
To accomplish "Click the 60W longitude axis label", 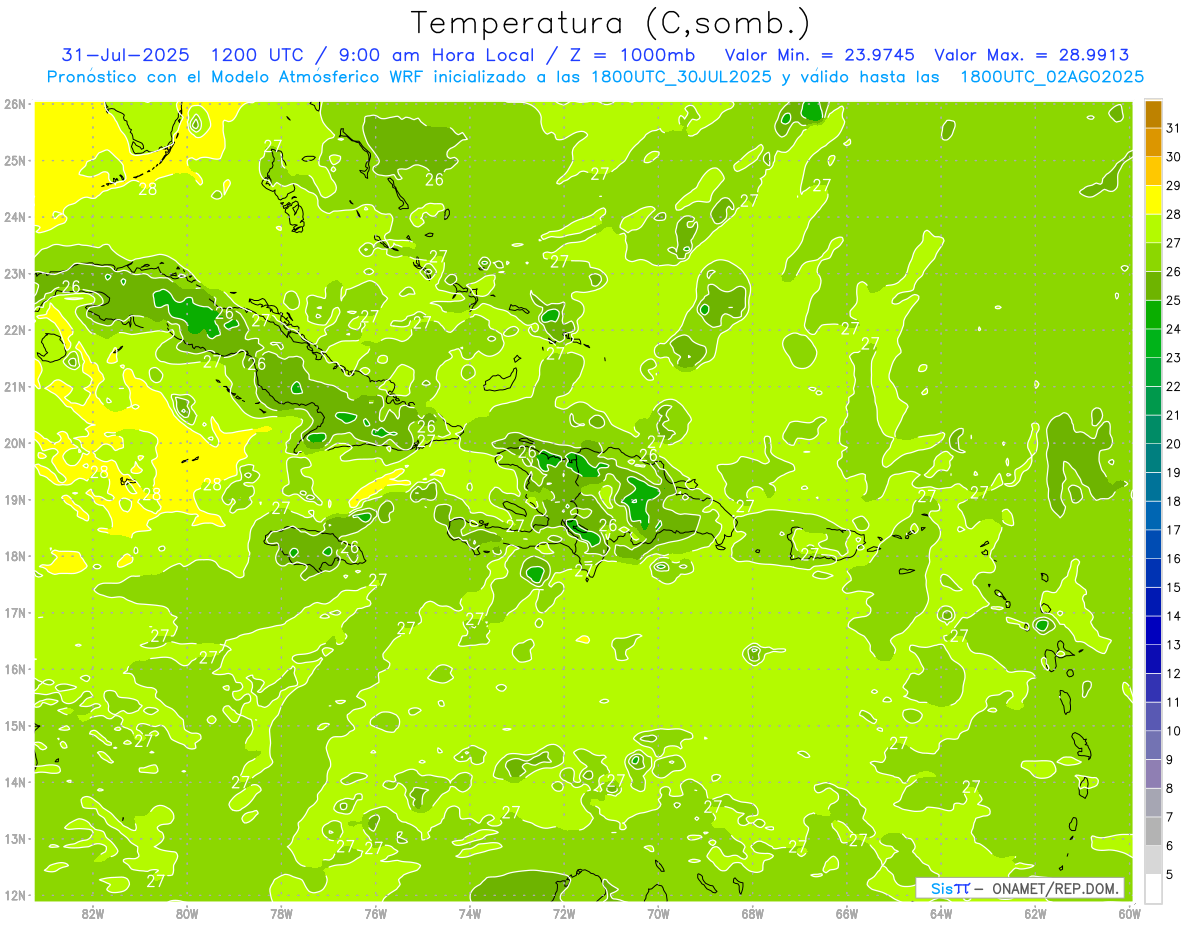I will [x=1129, y=913].
